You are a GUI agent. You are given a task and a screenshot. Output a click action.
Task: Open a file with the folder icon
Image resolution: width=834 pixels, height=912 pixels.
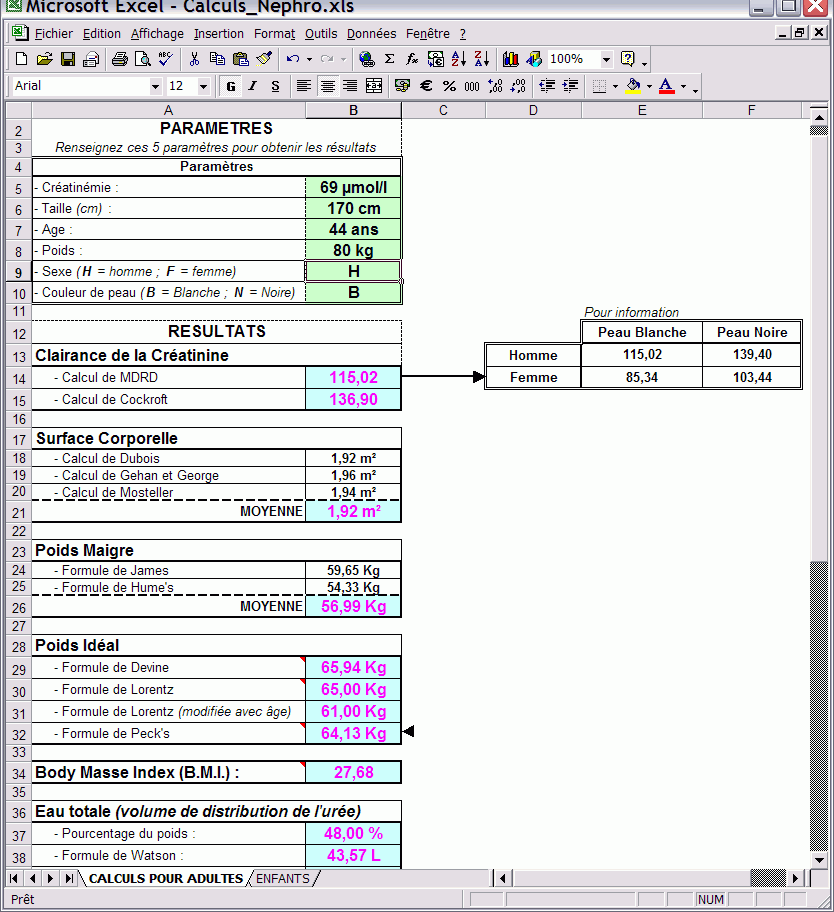click(44, 59)
